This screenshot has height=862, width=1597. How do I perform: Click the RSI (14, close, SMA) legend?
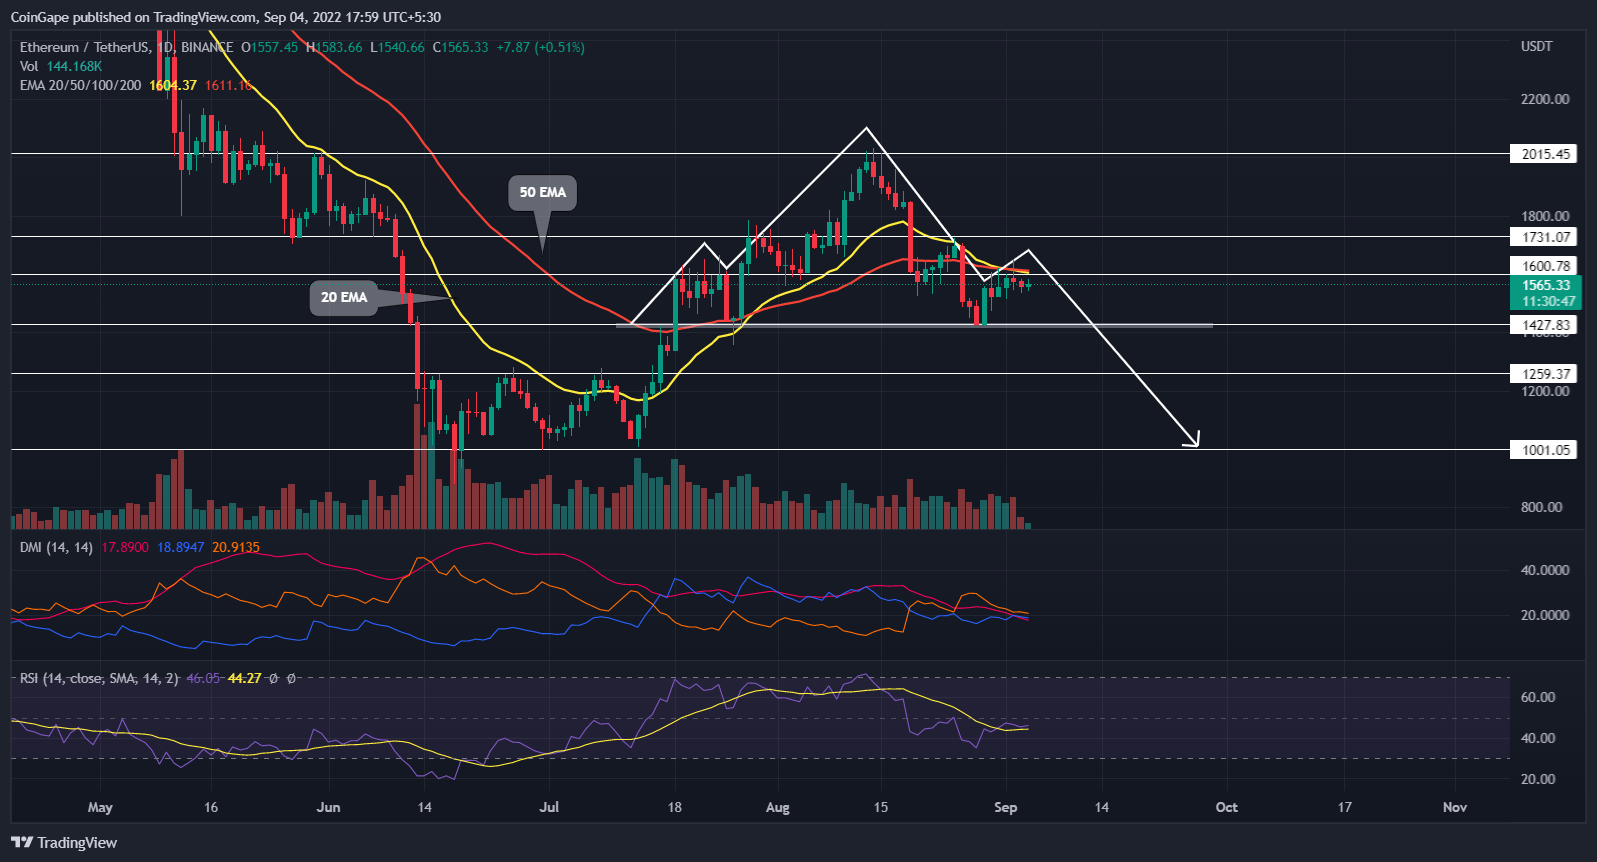tap(98, 678)
